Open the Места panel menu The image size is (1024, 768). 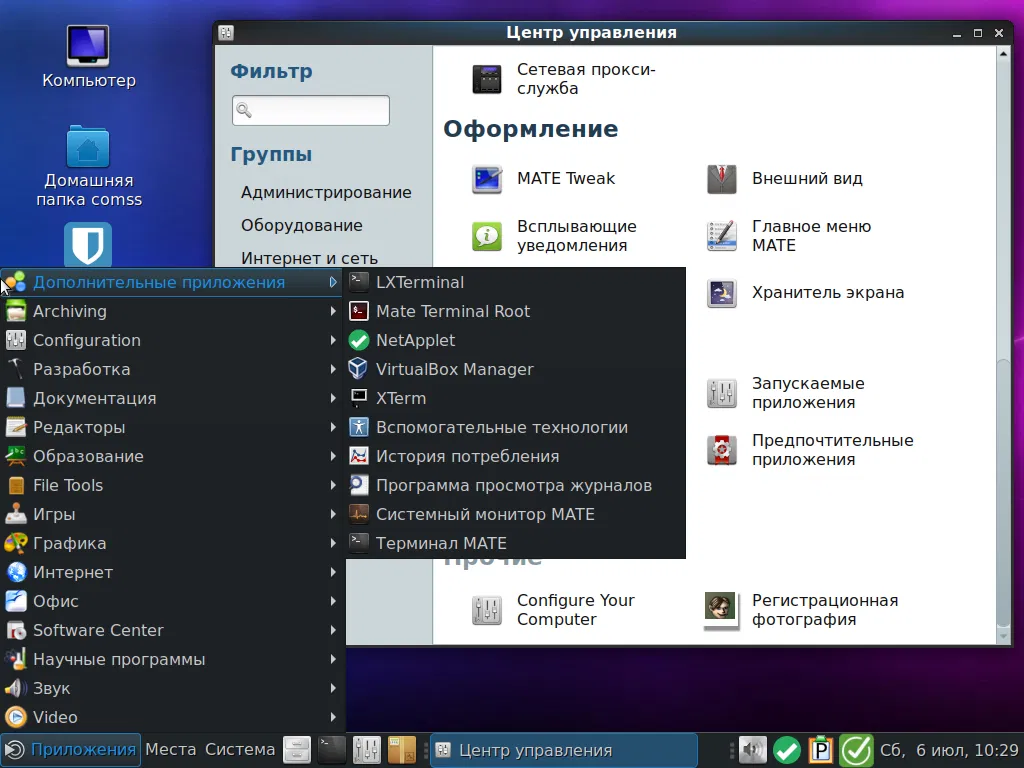click(x=170, y=750)
